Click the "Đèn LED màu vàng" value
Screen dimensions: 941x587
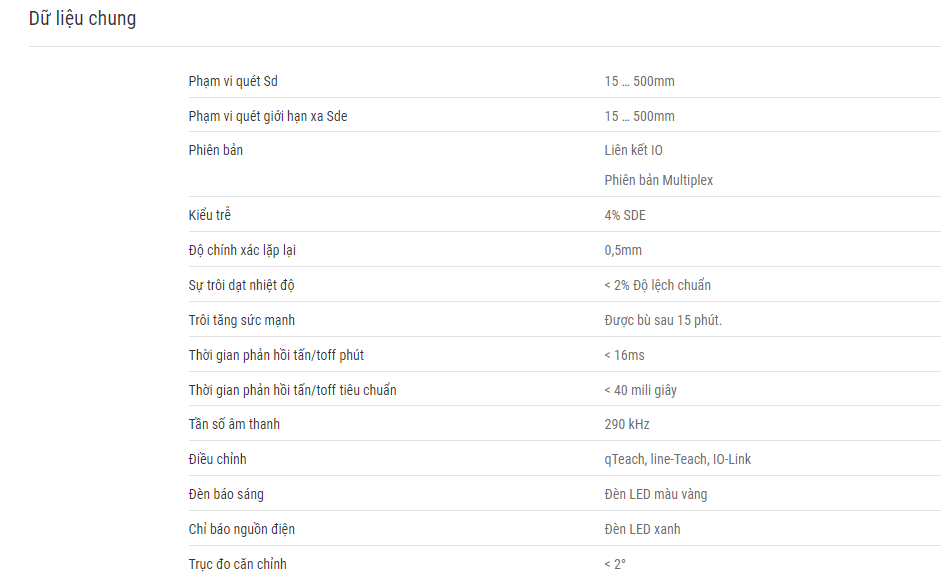click(655, 495)
